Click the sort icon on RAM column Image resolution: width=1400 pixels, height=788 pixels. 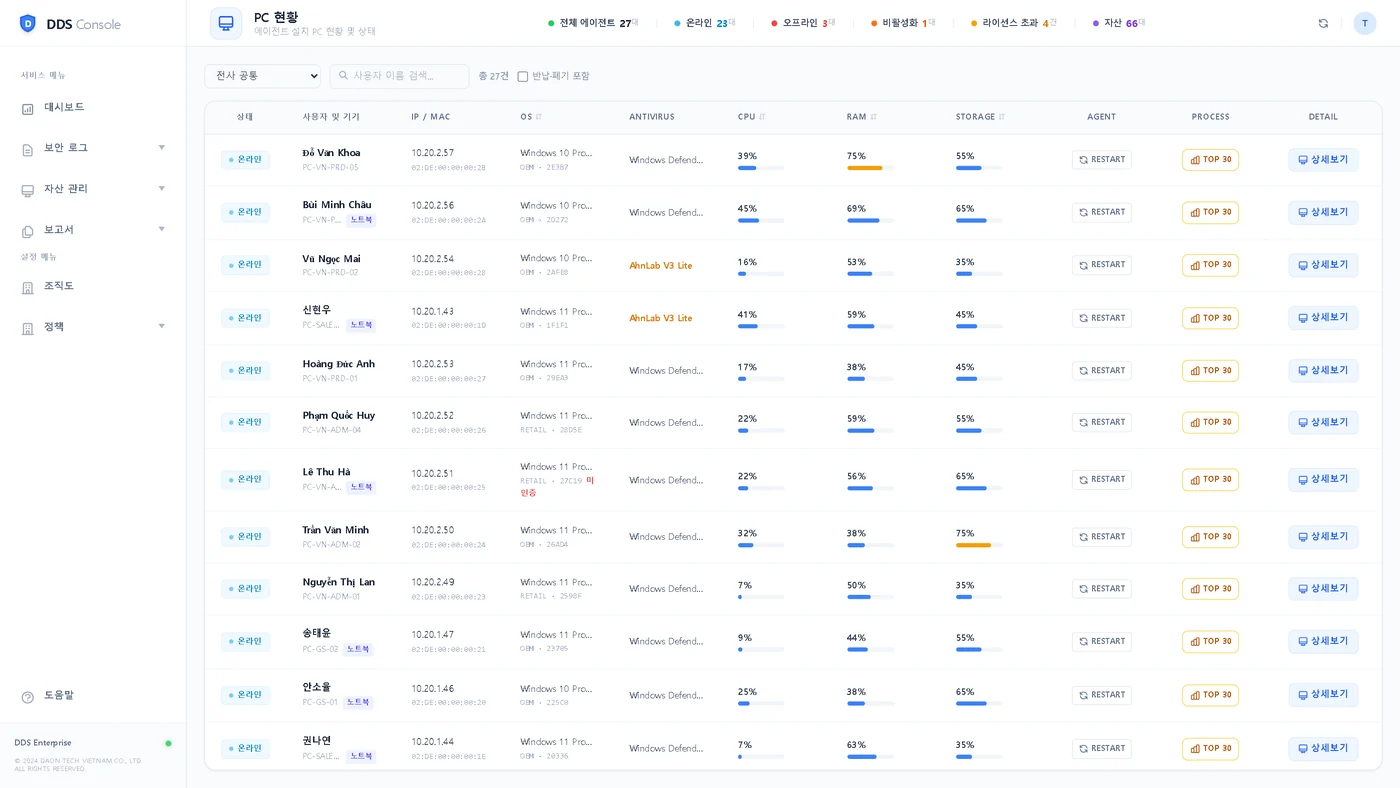[x=873, y=117]
